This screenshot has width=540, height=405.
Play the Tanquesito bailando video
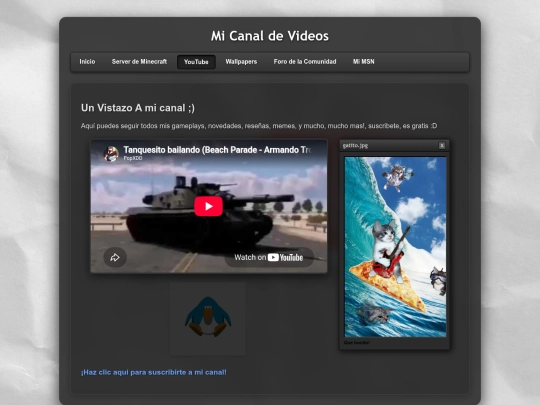coord(208,206)
